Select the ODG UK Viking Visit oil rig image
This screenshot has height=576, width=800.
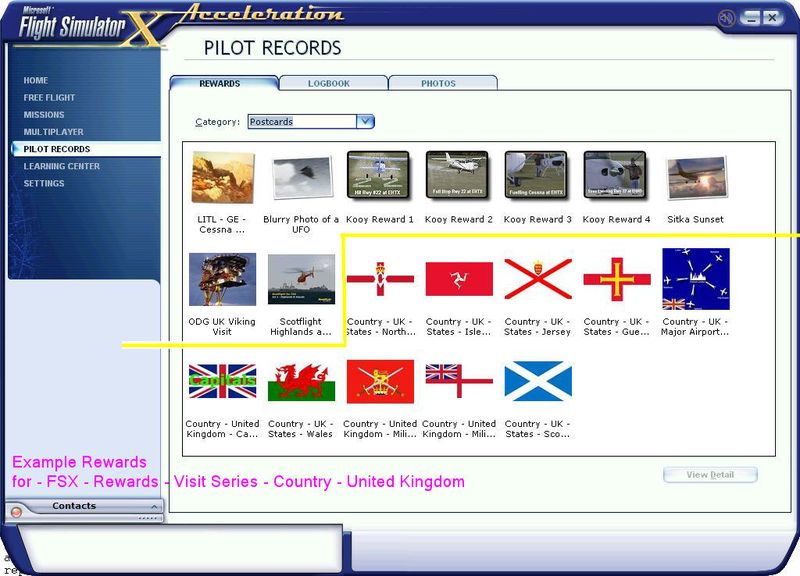pyautogui.click(x=222, y=279)
